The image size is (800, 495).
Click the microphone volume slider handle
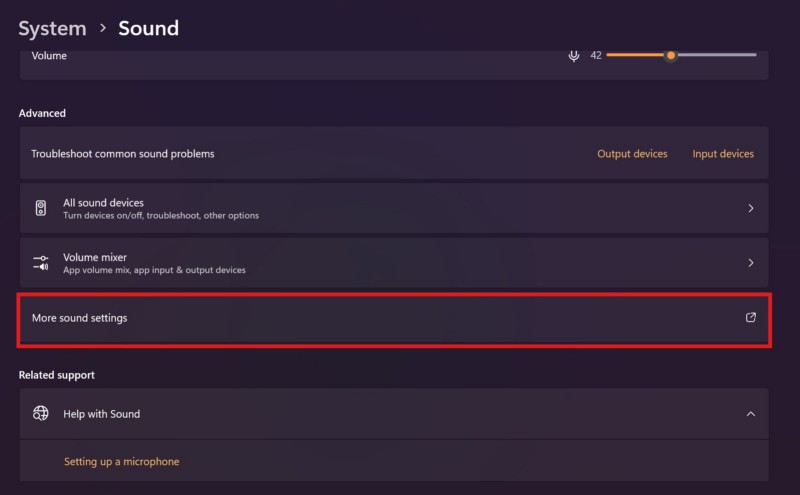pyautogui.click(x=671, y=56)
